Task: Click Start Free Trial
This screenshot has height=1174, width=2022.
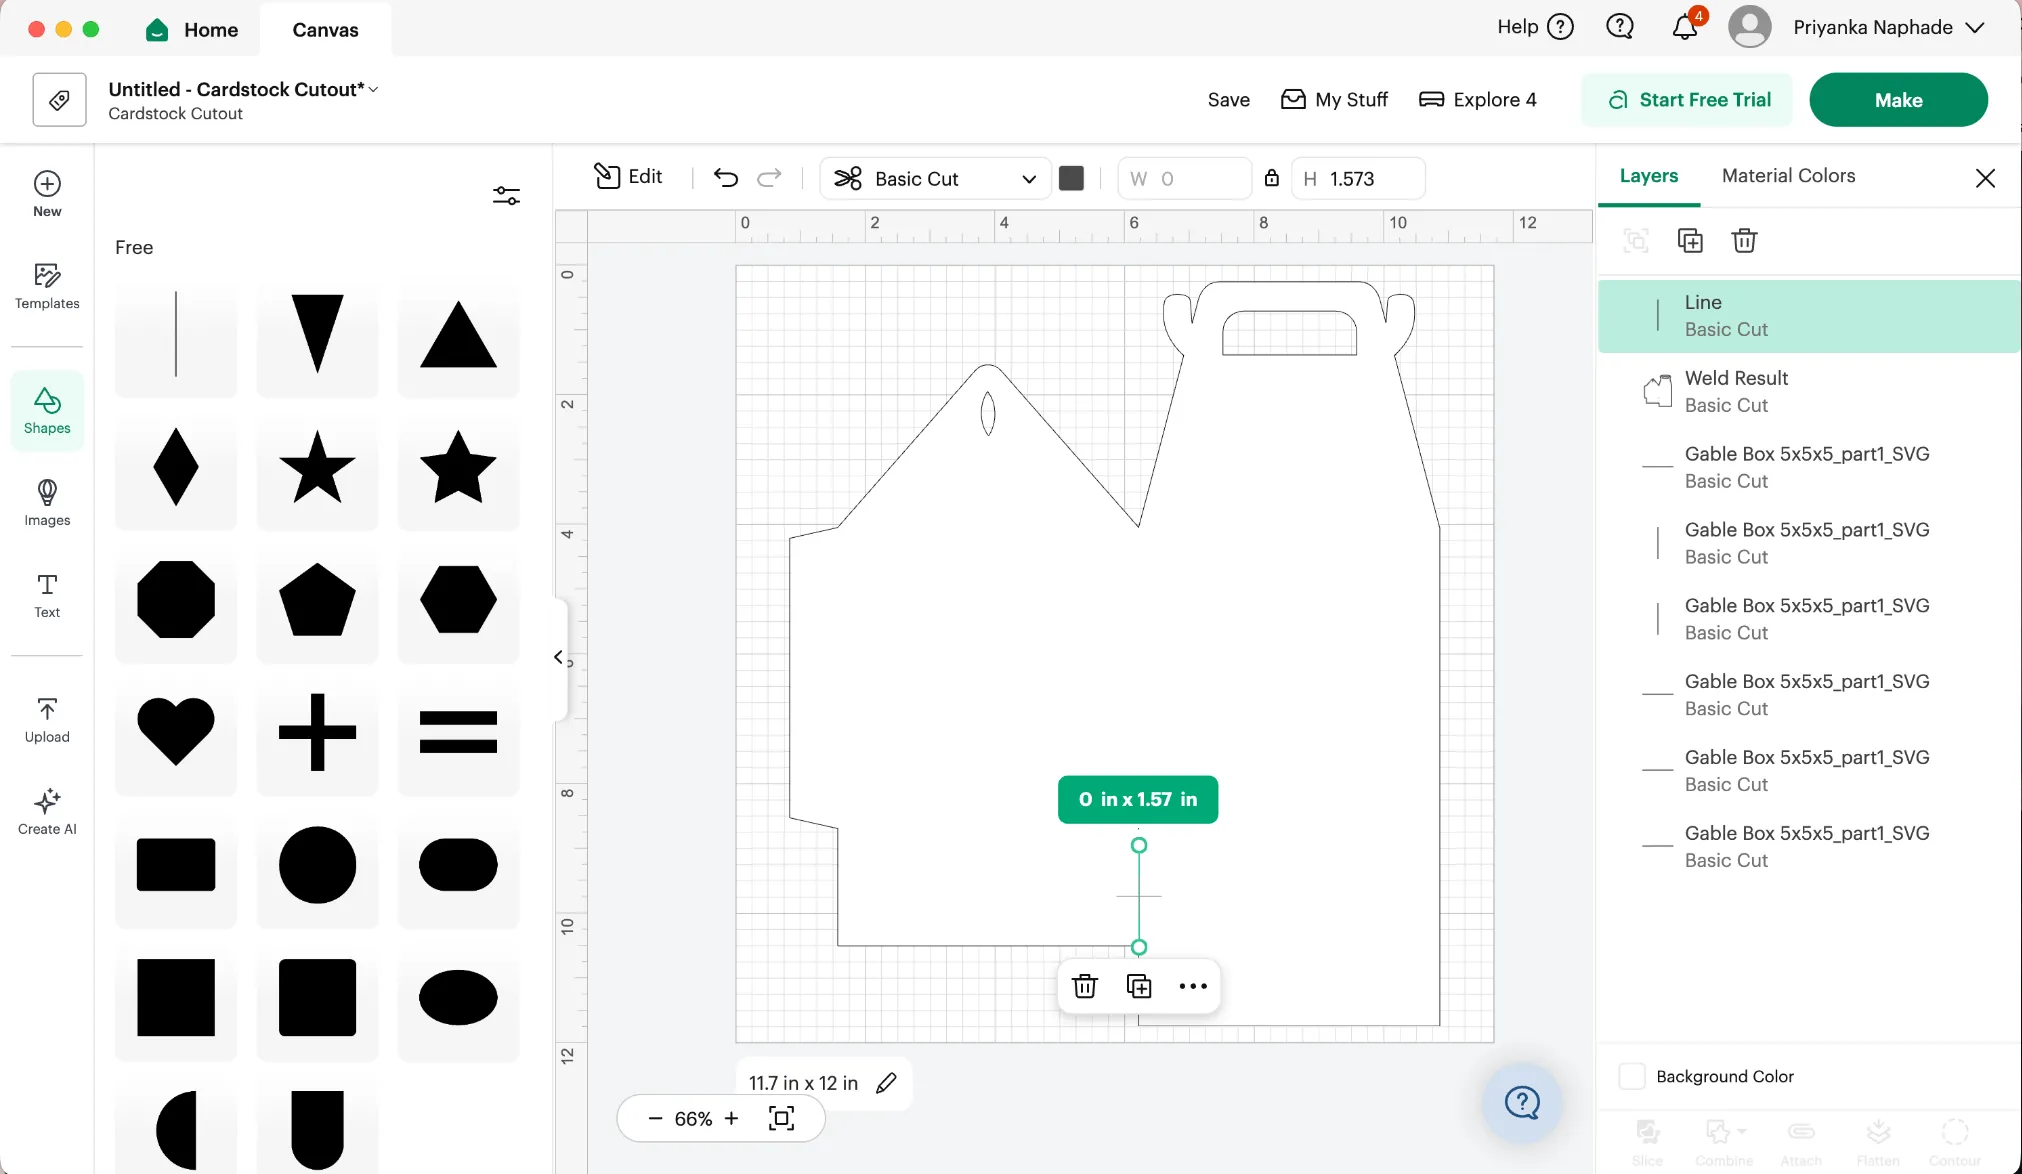Action: pos(1688,99)
